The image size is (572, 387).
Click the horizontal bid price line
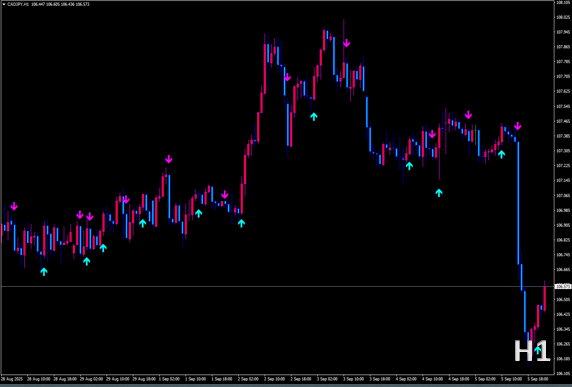277,287
